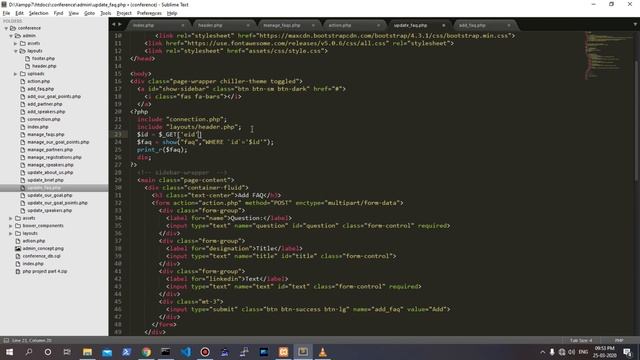Open the Tools menu
This screenshot has width=640, height=360.
click(x=105, y=13)
